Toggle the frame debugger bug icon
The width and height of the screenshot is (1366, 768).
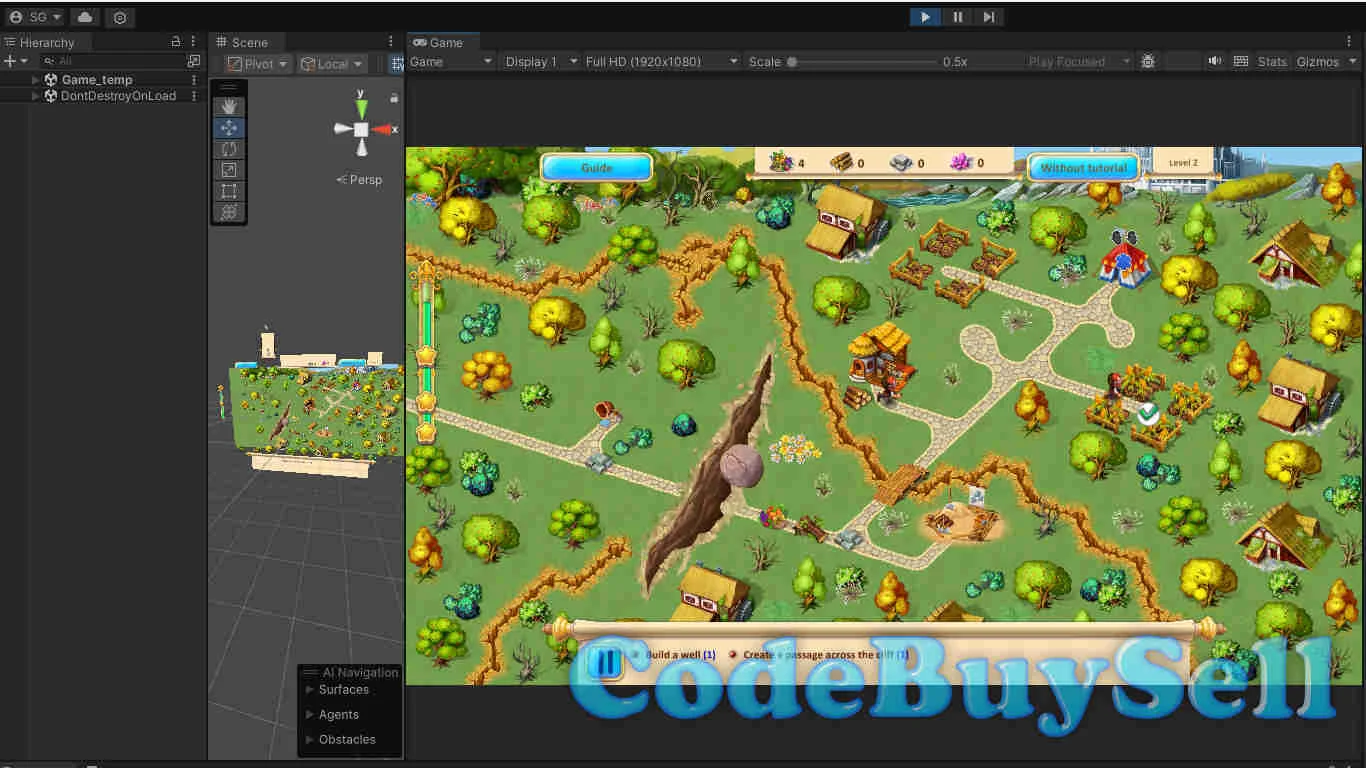[1148, 61]
